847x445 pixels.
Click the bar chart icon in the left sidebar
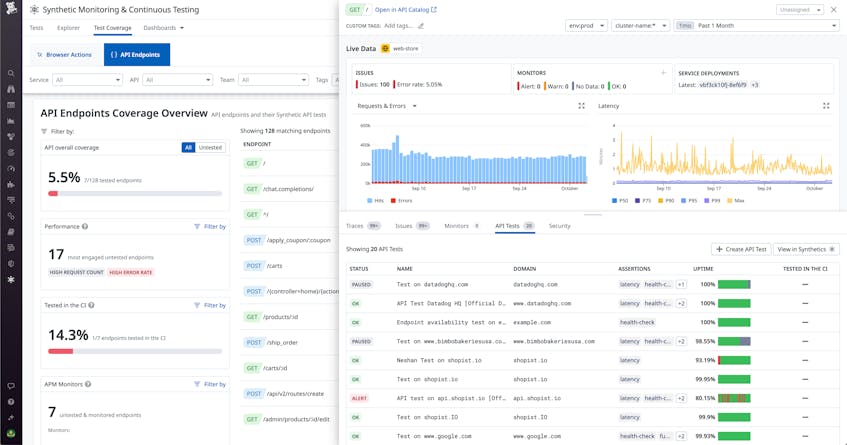pyautogui.click(x=11, y=121)
